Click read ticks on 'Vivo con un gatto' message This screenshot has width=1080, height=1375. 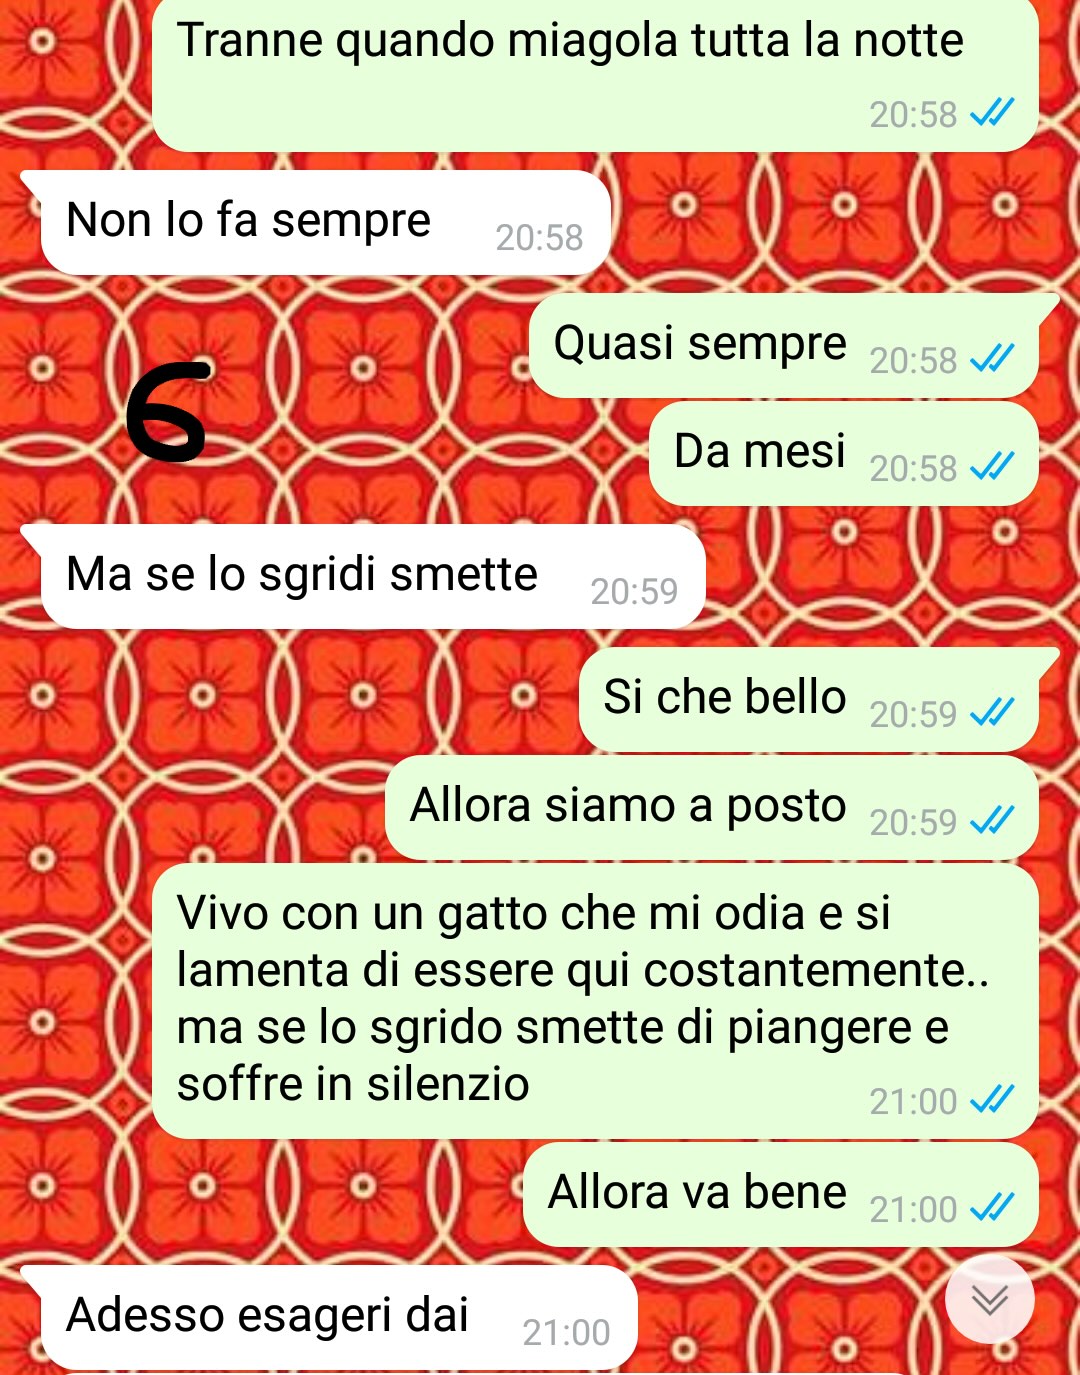tap(992, 1100)
